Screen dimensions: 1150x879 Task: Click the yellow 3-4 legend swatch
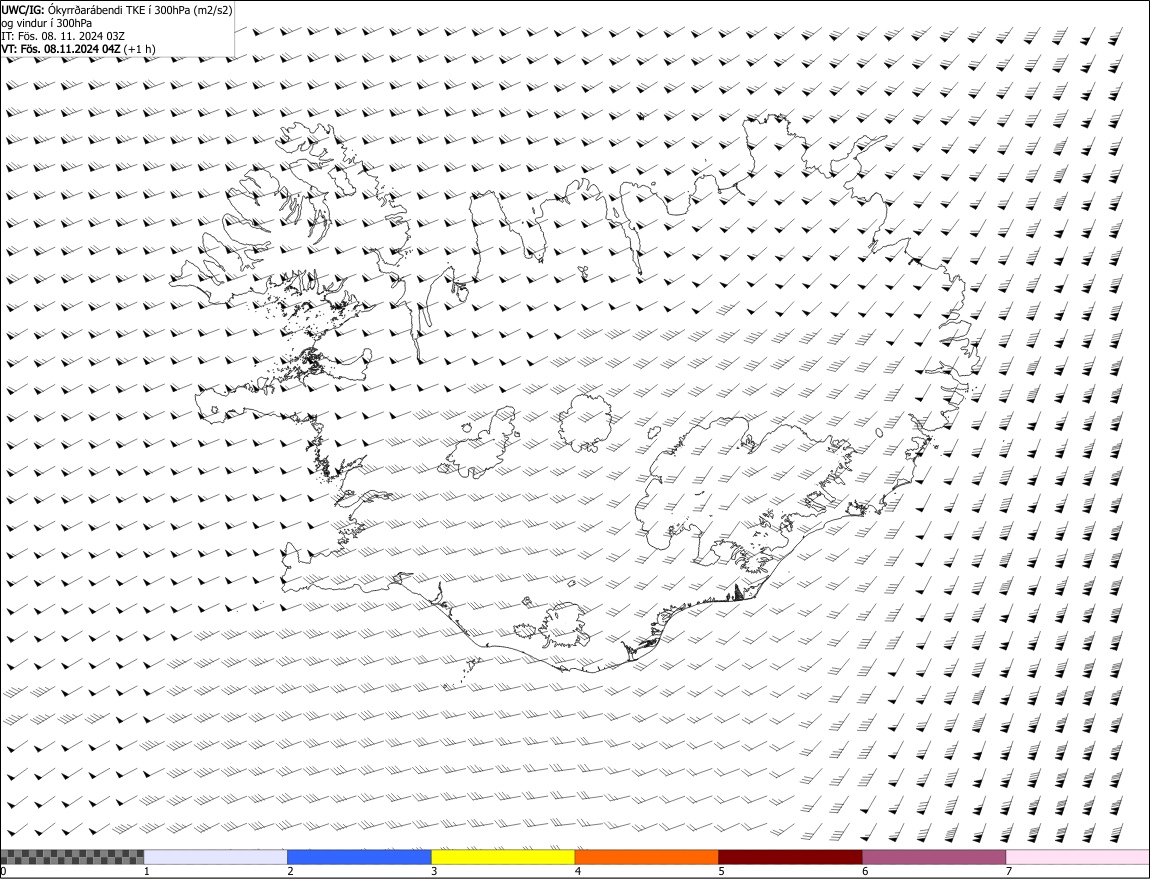click(503, 857)
